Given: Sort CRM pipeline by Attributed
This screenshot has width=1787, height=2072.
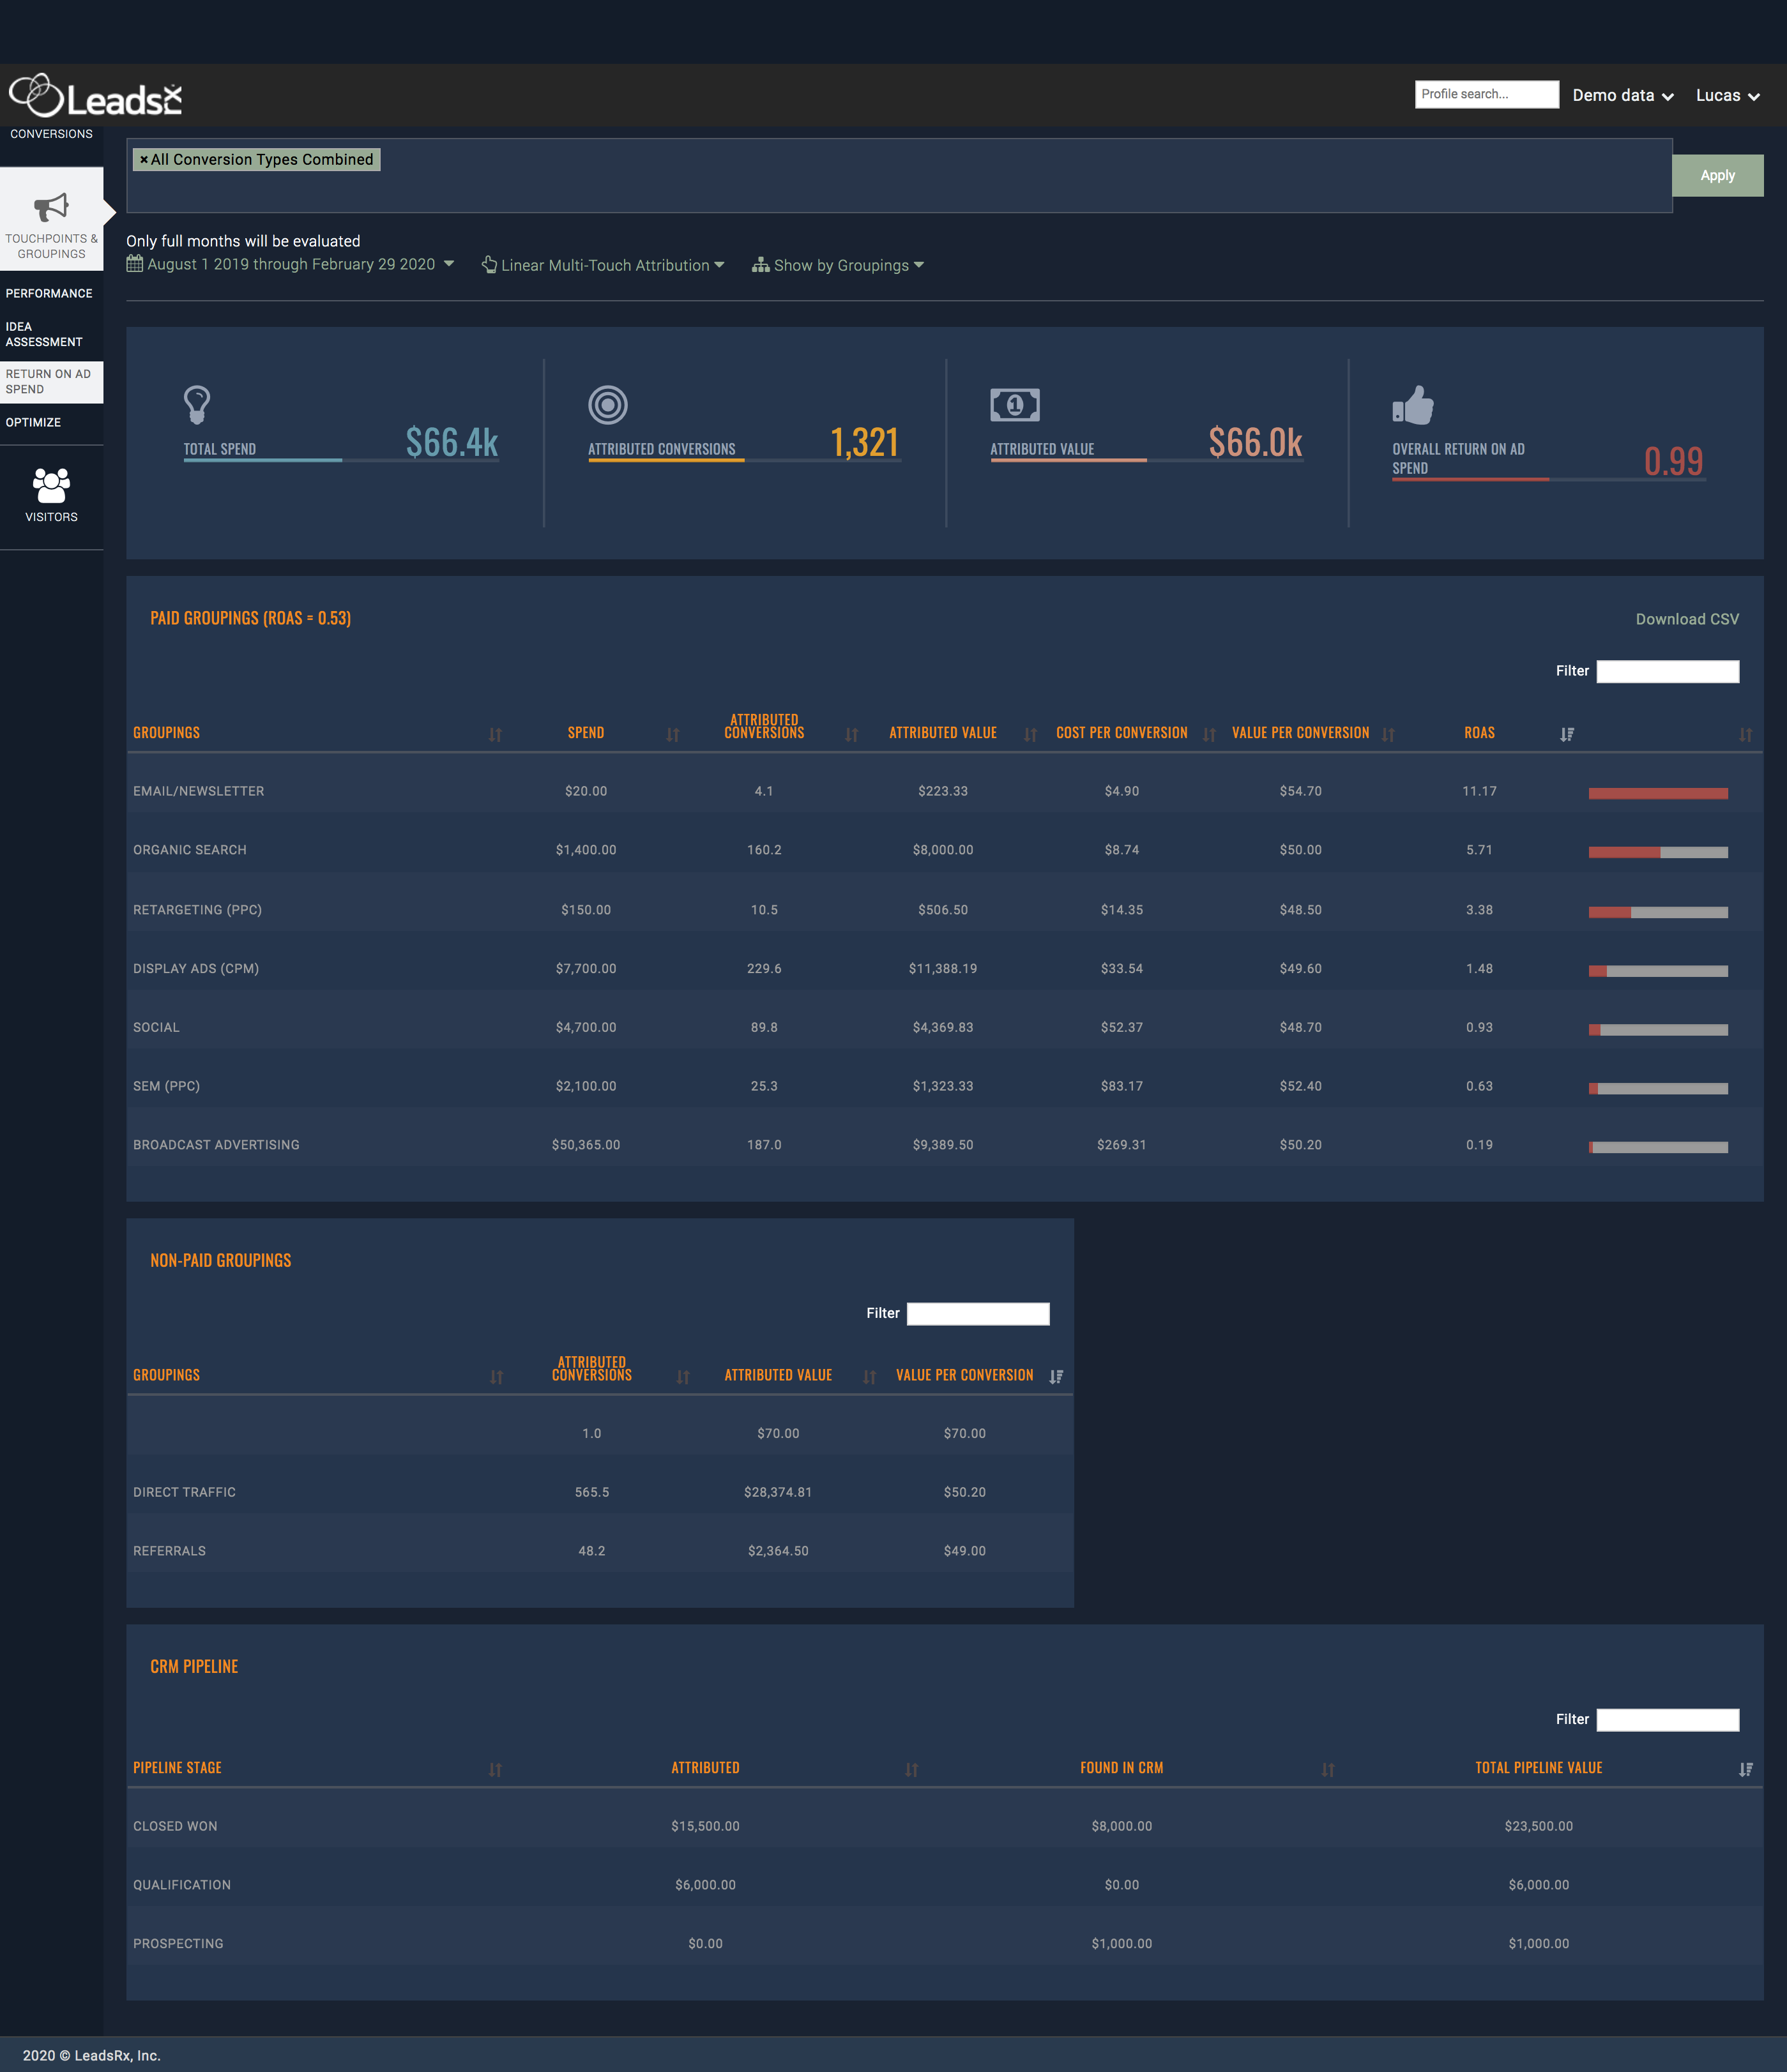Looking at the screenshot, I should tap(912, 1770).
